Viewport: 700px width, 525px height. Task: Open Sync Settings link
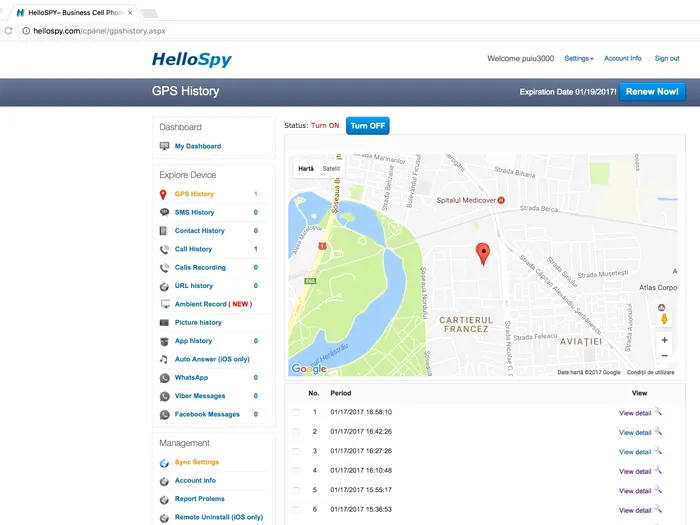pos(197,462)
